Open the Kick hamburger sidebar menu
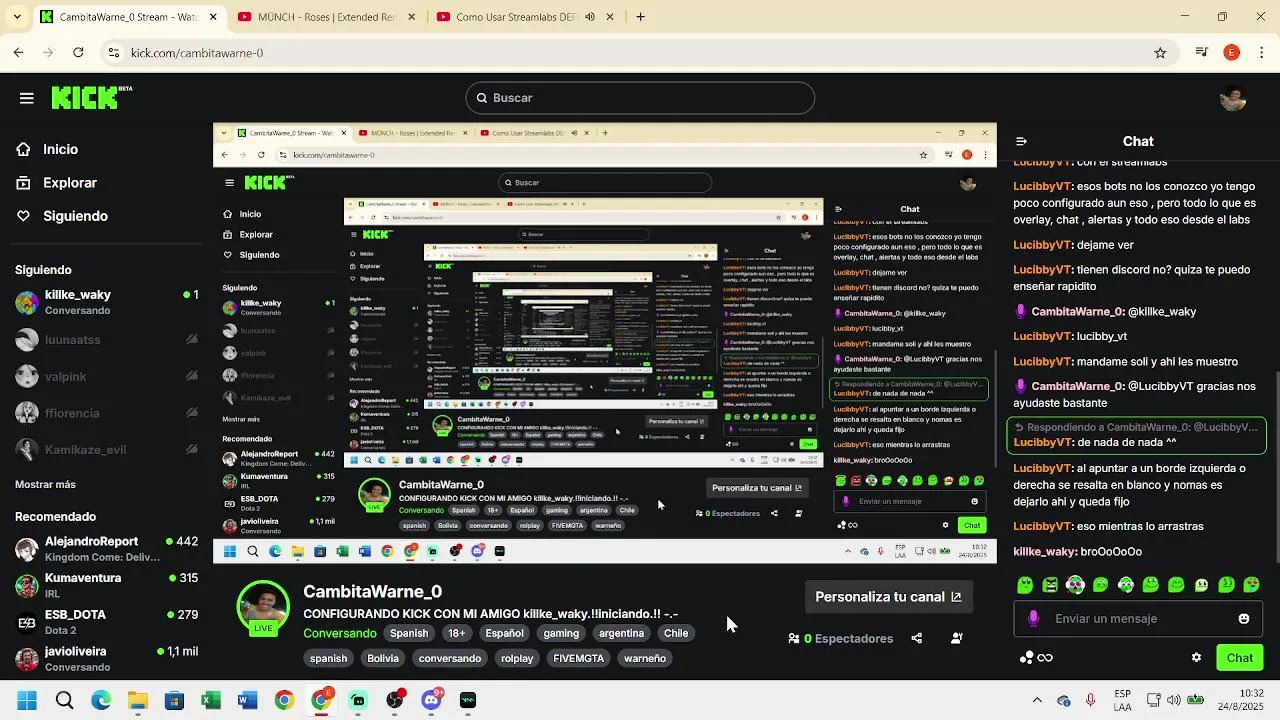Viewport: 1280px width, 720px height. coord(27,98)
